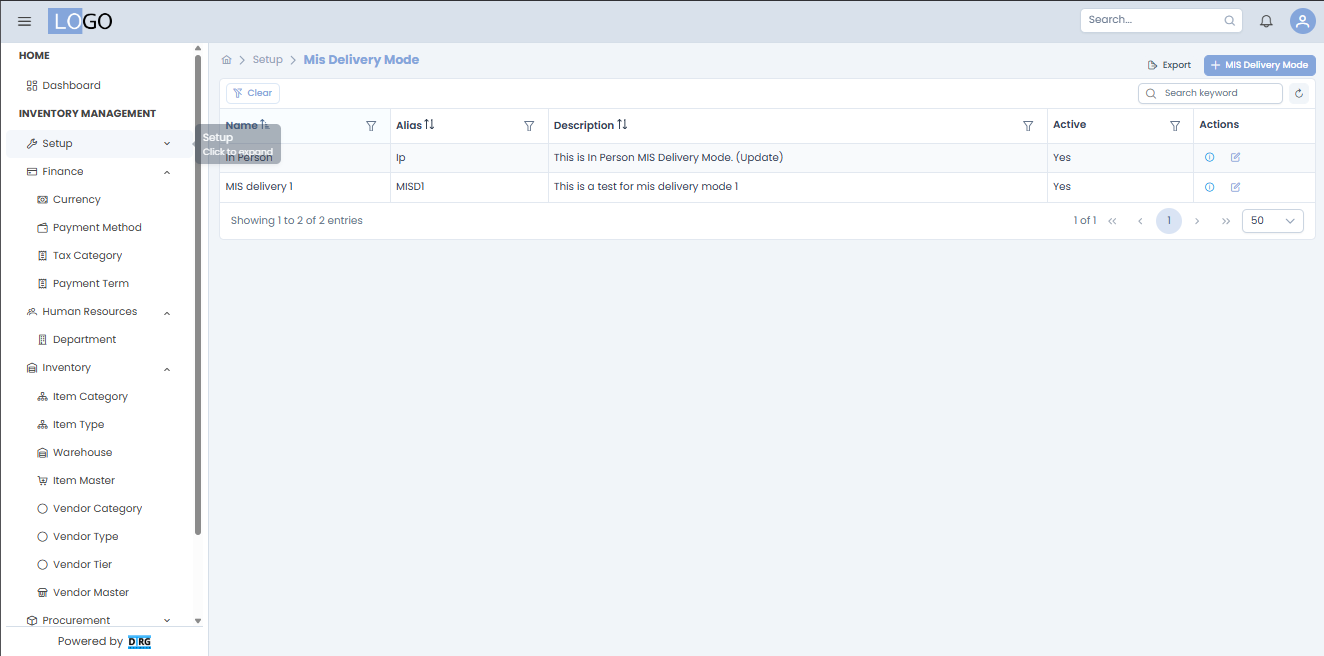Open the filter for the Active column
The width and height of the screenshot is (1324, 656).
point(1175,125)
